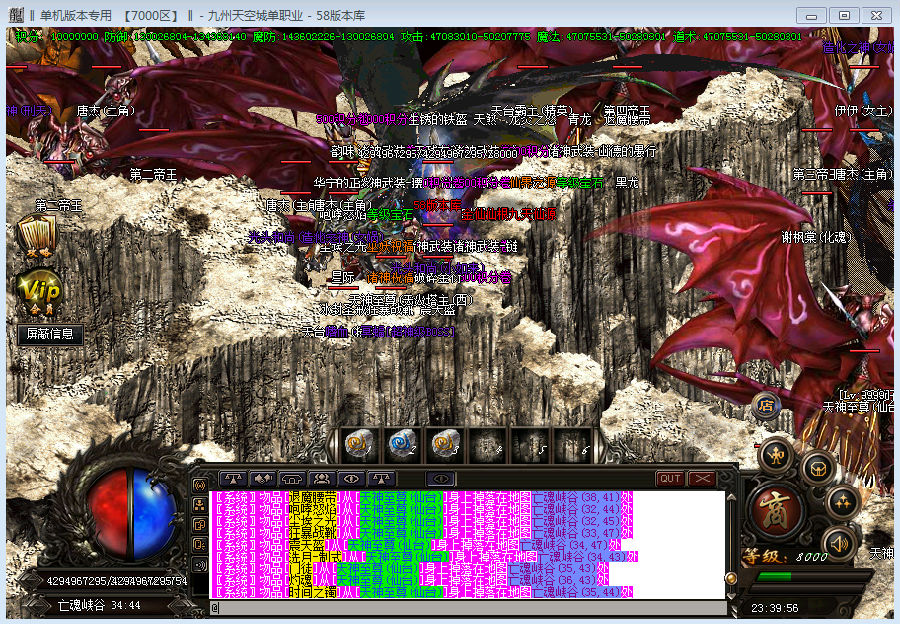
Task: Click the telephone icon in chat toolbar
Action: [x=292, y=478]
